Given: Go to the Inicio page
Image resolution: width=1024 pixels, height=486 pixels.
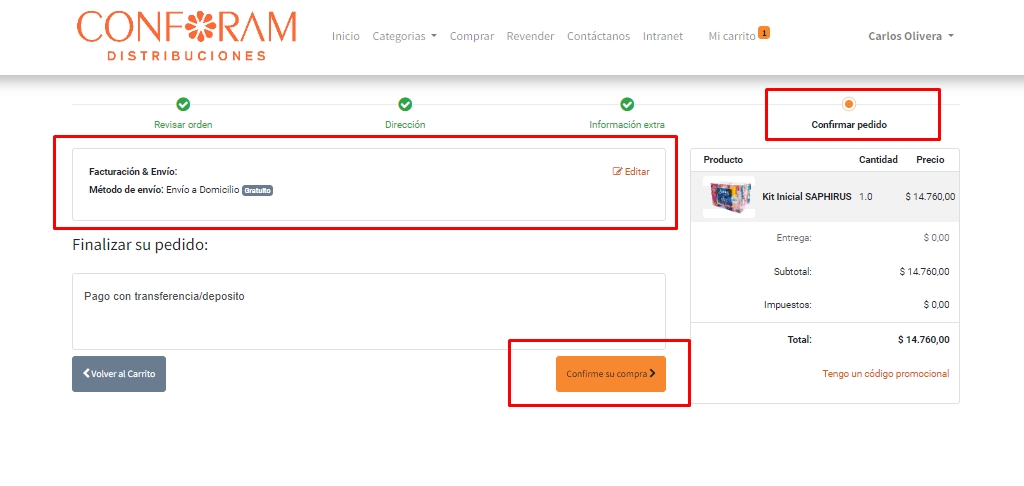Looking at the screenshot, I should pyautogui.click(x=345, y=36).
